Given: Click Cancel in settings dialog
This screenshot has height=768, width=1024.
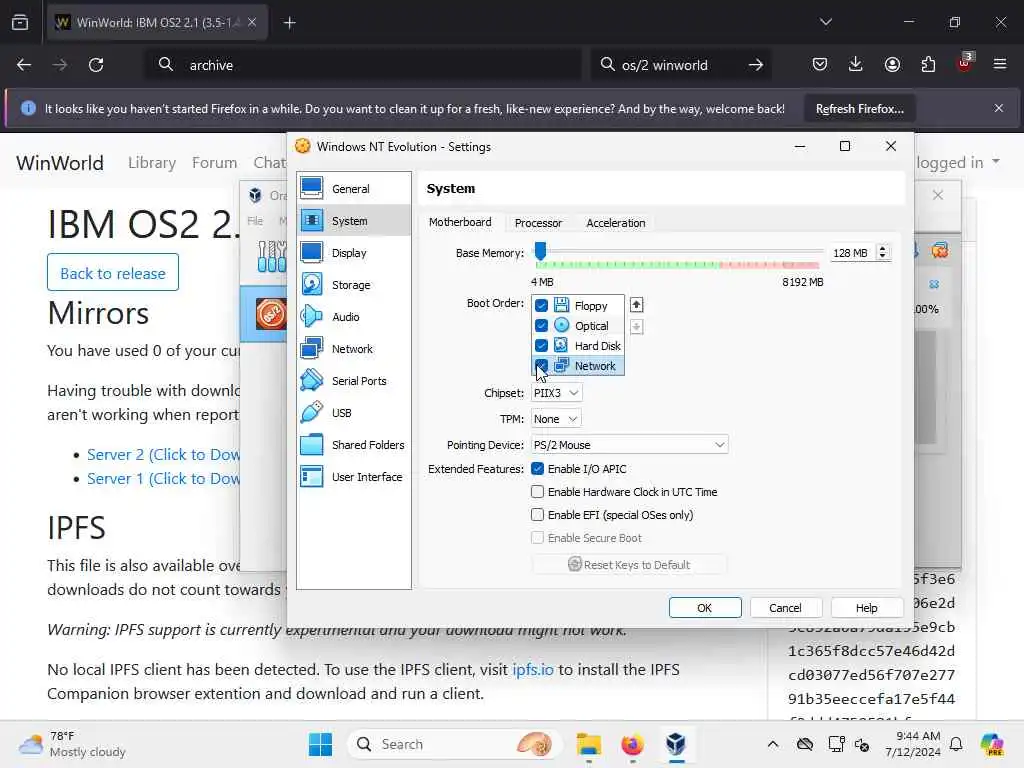Looking at the screenshot, I should click(785, 608).
